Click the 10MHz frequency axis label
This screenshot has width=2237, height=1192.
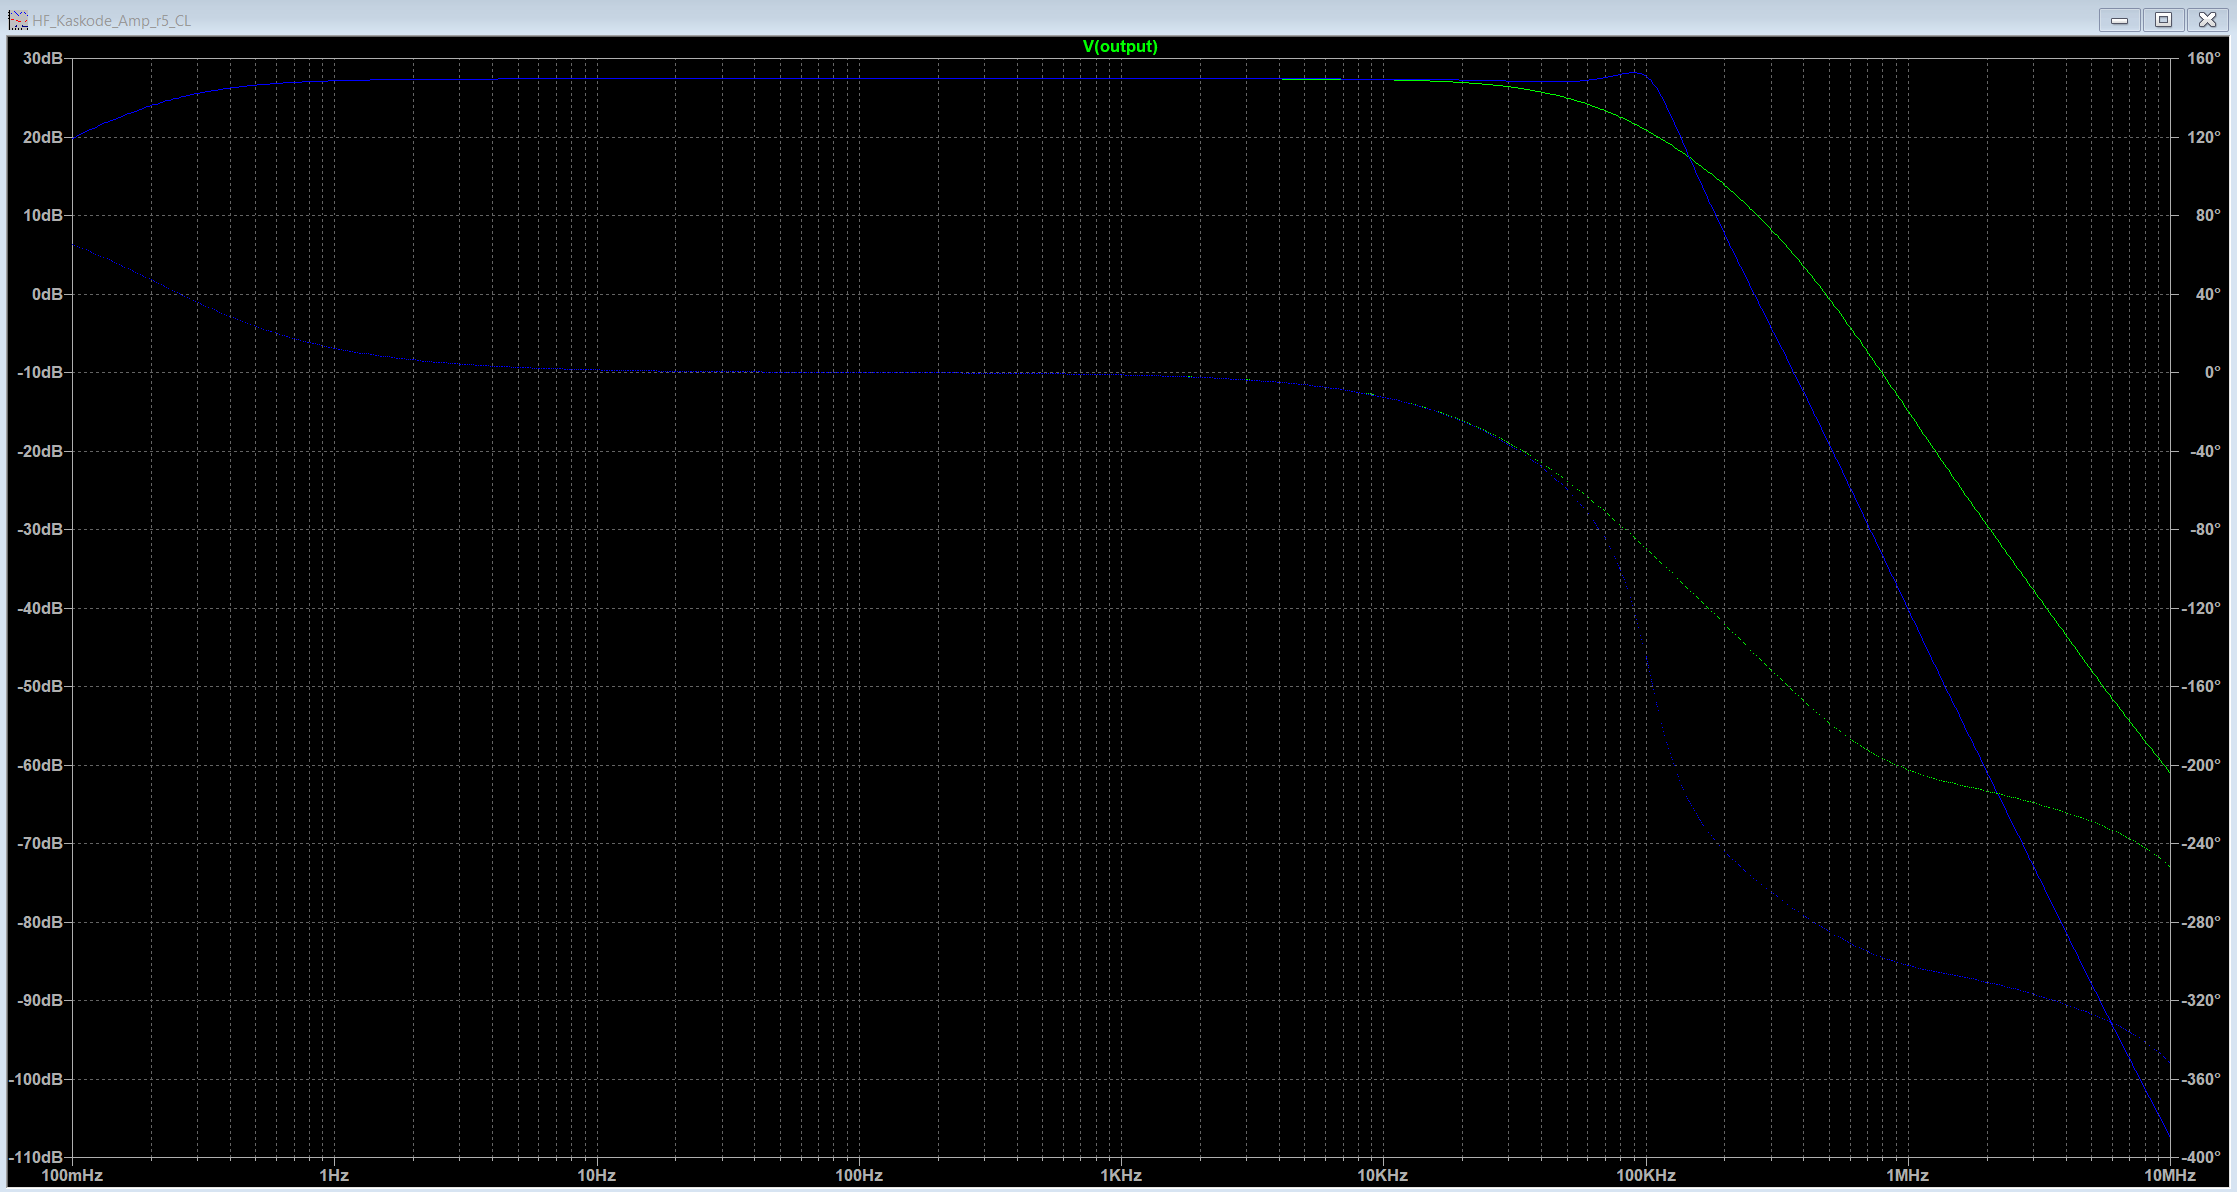click(2170, 1175)
